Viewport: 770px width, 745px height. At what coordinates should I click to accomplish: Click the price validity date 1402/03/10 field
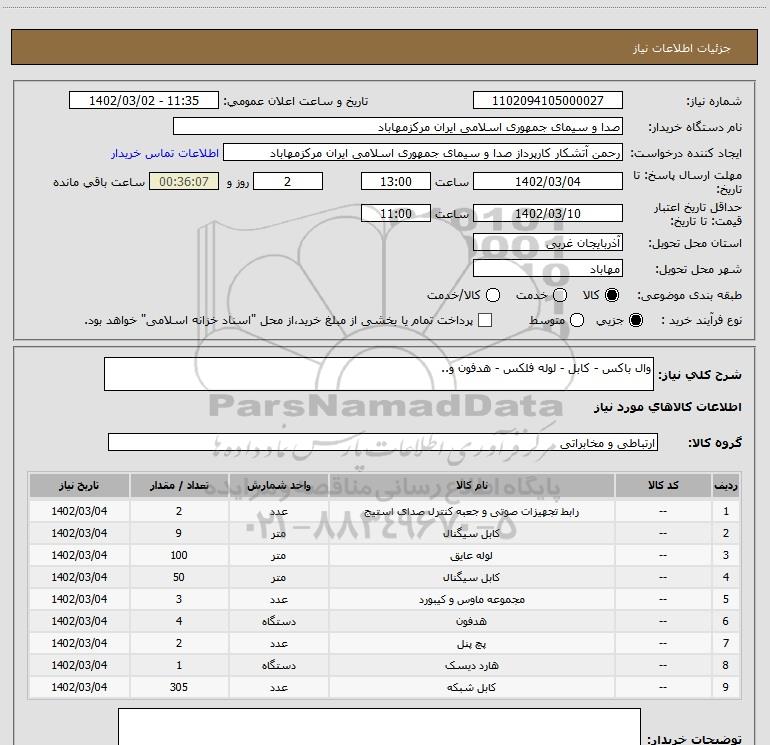click(548, 213)
